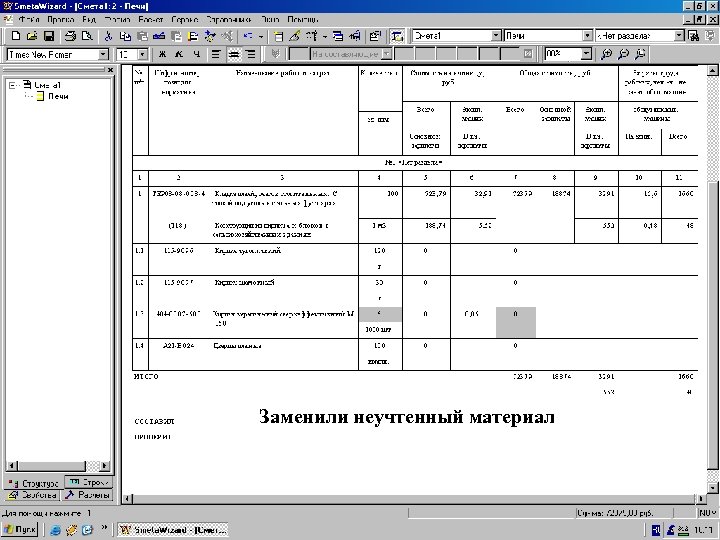Click the binoculars search icon

click(694, 36)
